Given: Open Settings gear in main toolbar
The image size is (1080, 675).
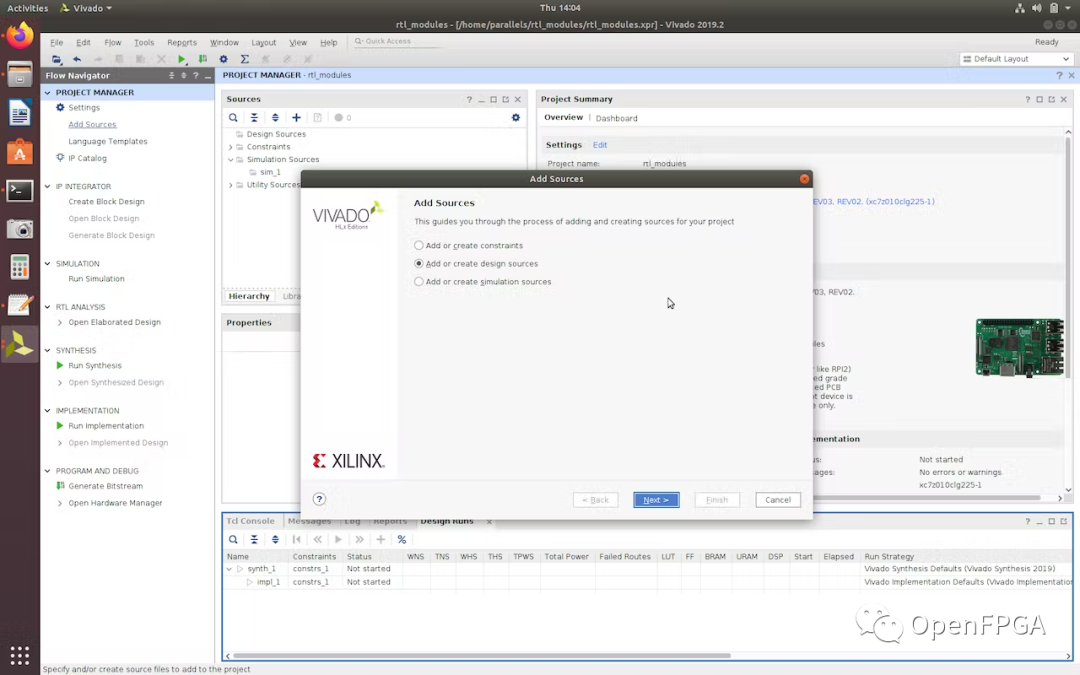Looking at the screenshot, I should point(223,59).
